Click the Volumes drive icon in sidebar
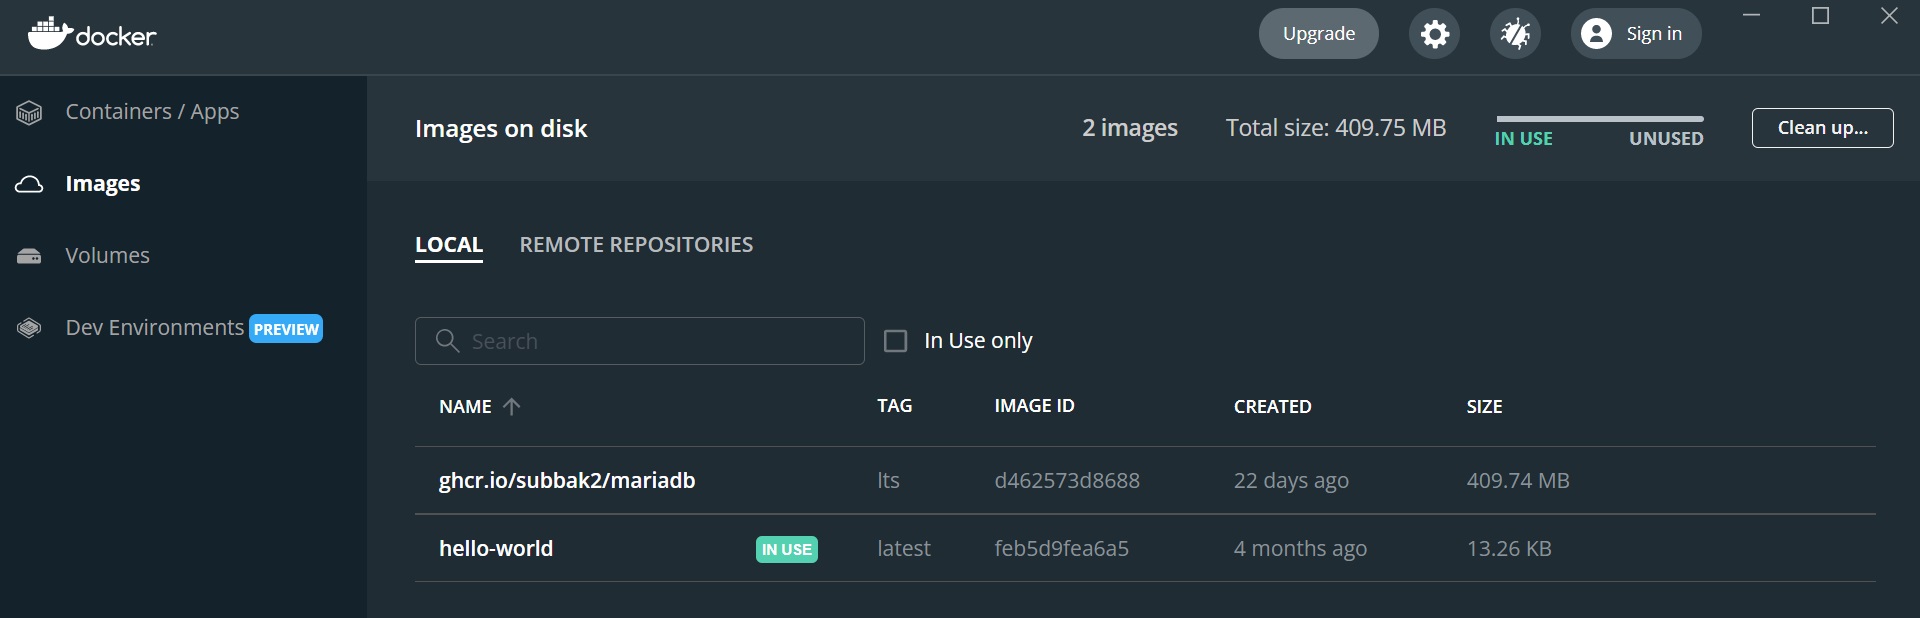1920x618 pixels. pyautogui.click(x=29, y=256)
